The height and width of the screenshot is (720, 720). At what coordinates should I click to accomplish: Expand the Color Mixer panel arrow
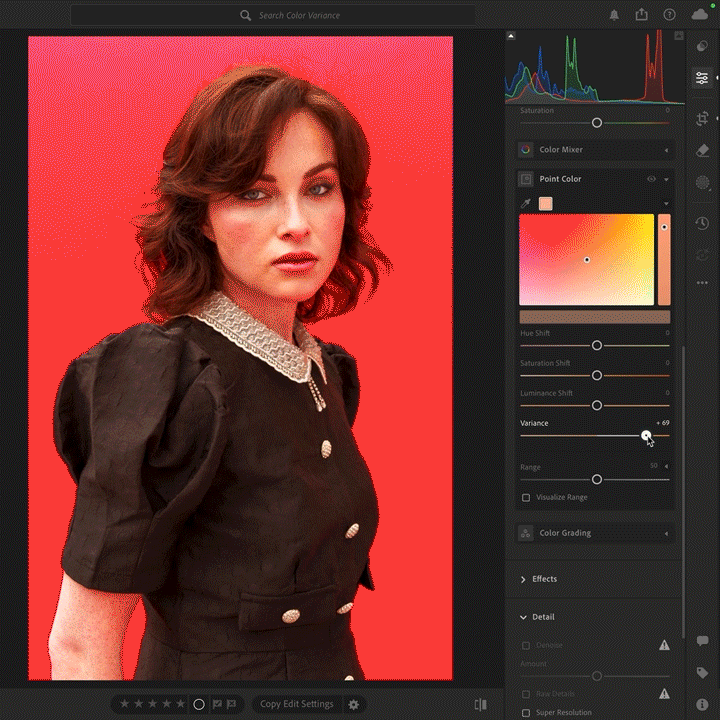pos(666,150)
